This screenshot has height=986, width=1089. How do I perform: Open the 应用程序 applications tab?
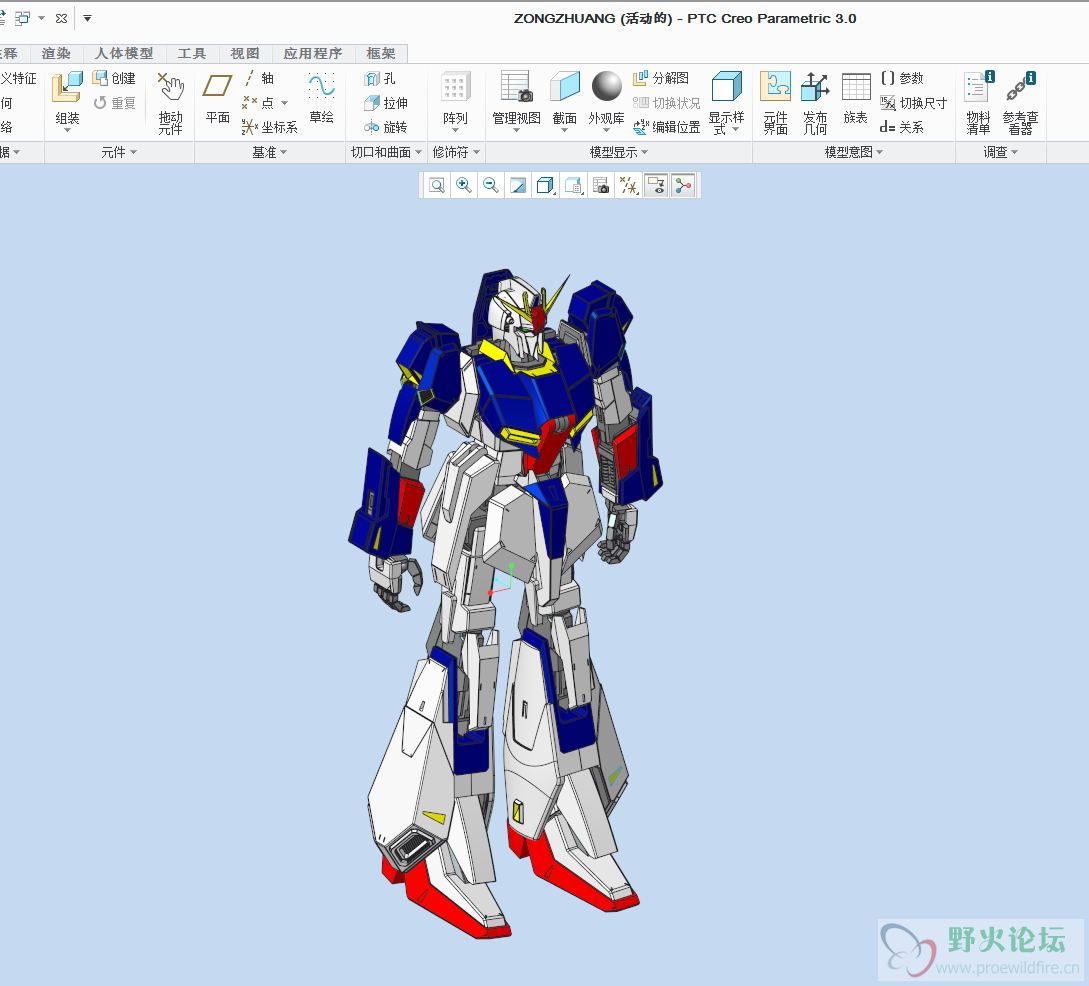[x=313, y=53]
